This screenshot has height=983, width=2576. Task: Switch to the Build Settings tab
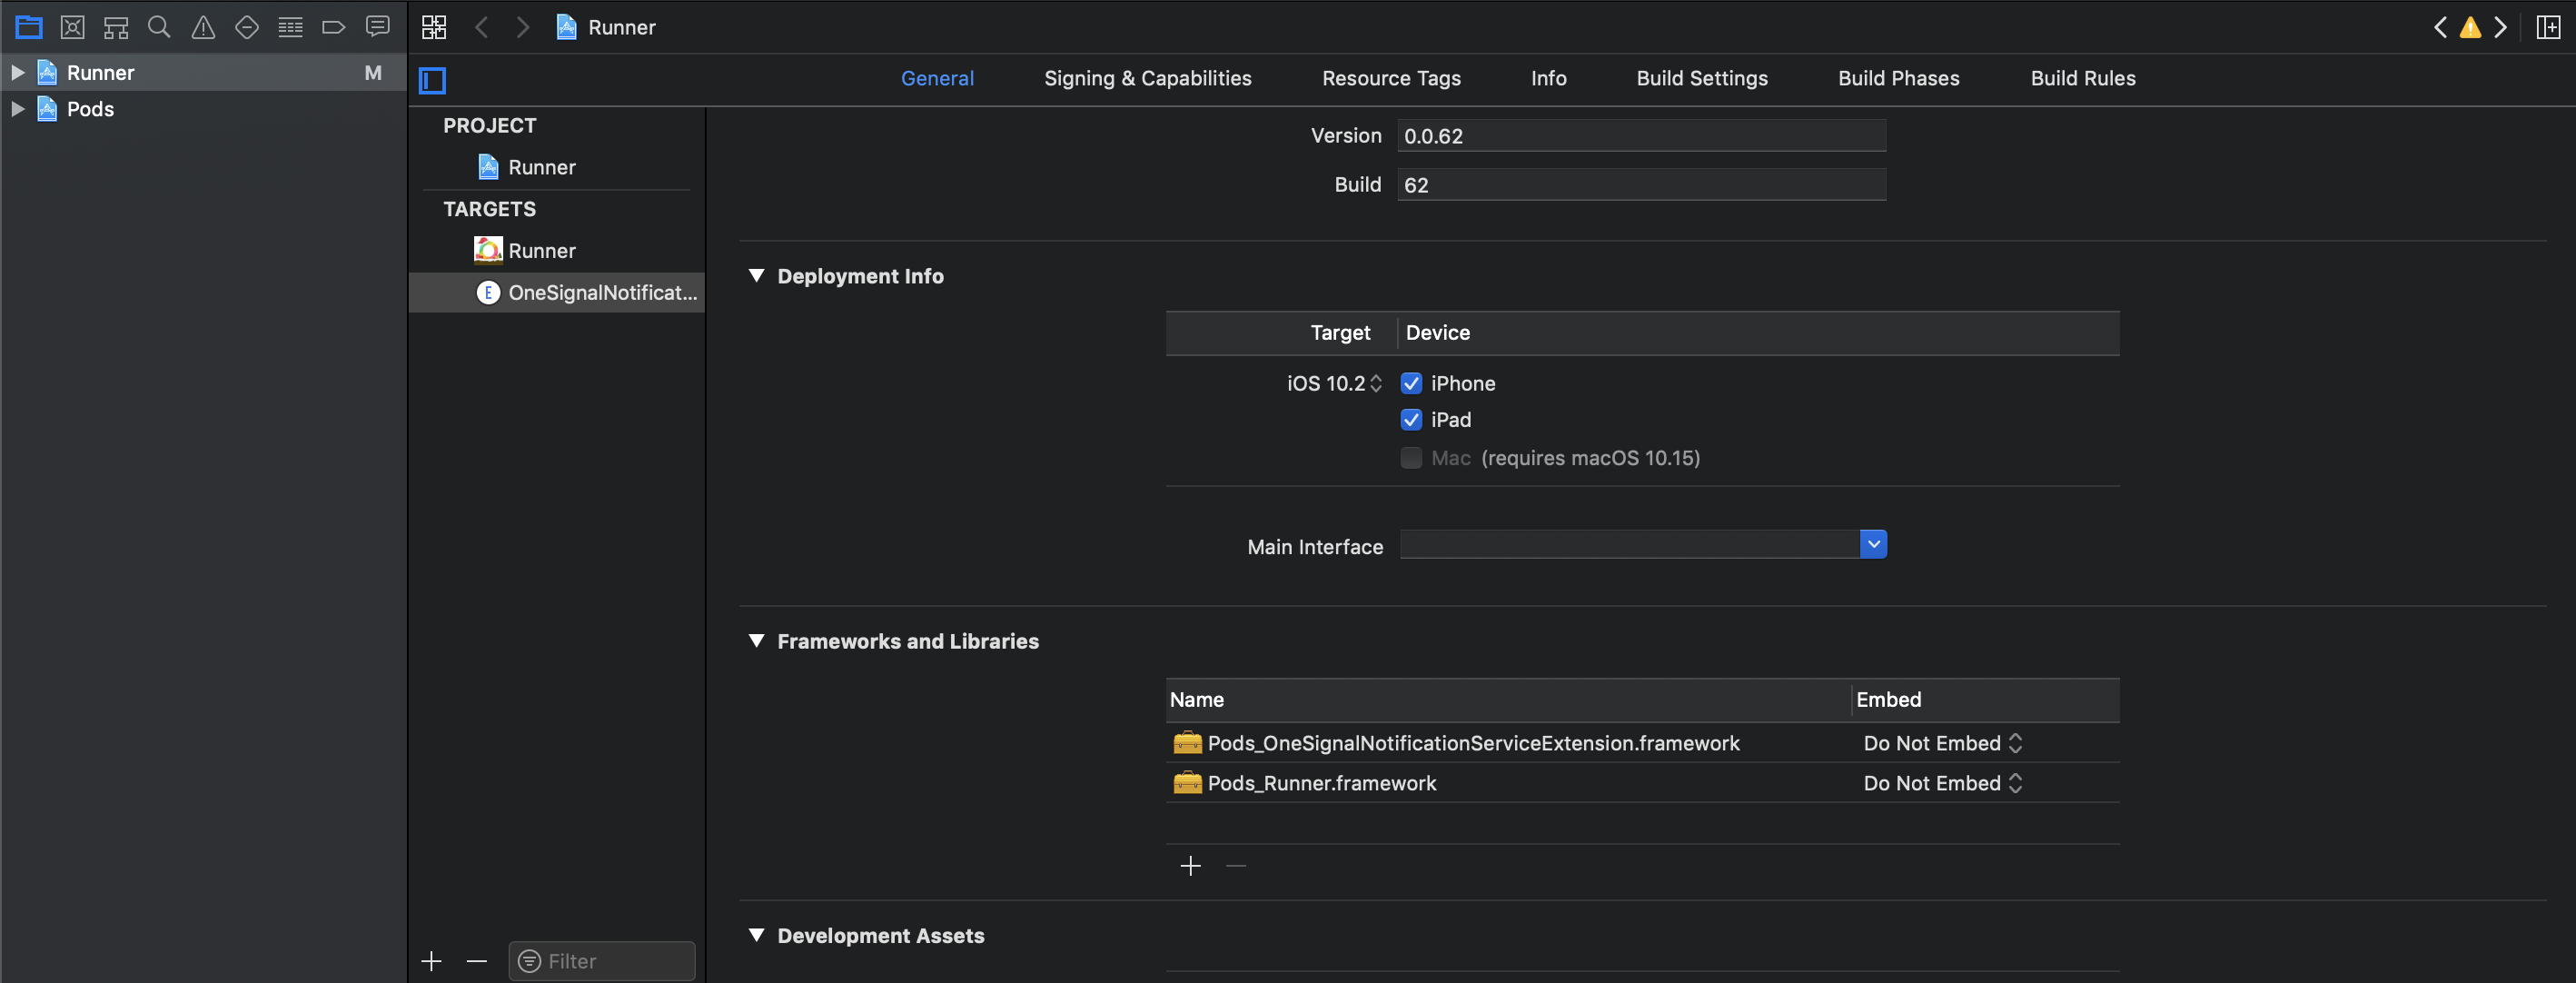click(1701, 78)
